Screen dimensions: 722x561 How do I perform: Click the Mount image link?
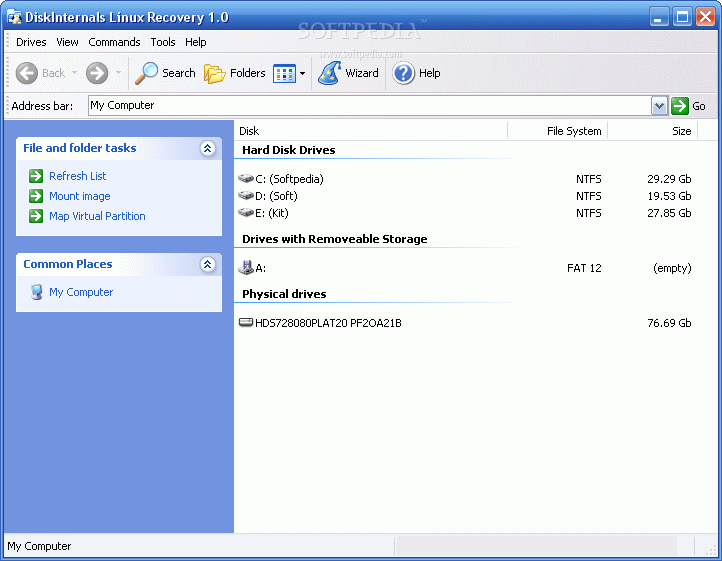(x=80, y=196)
